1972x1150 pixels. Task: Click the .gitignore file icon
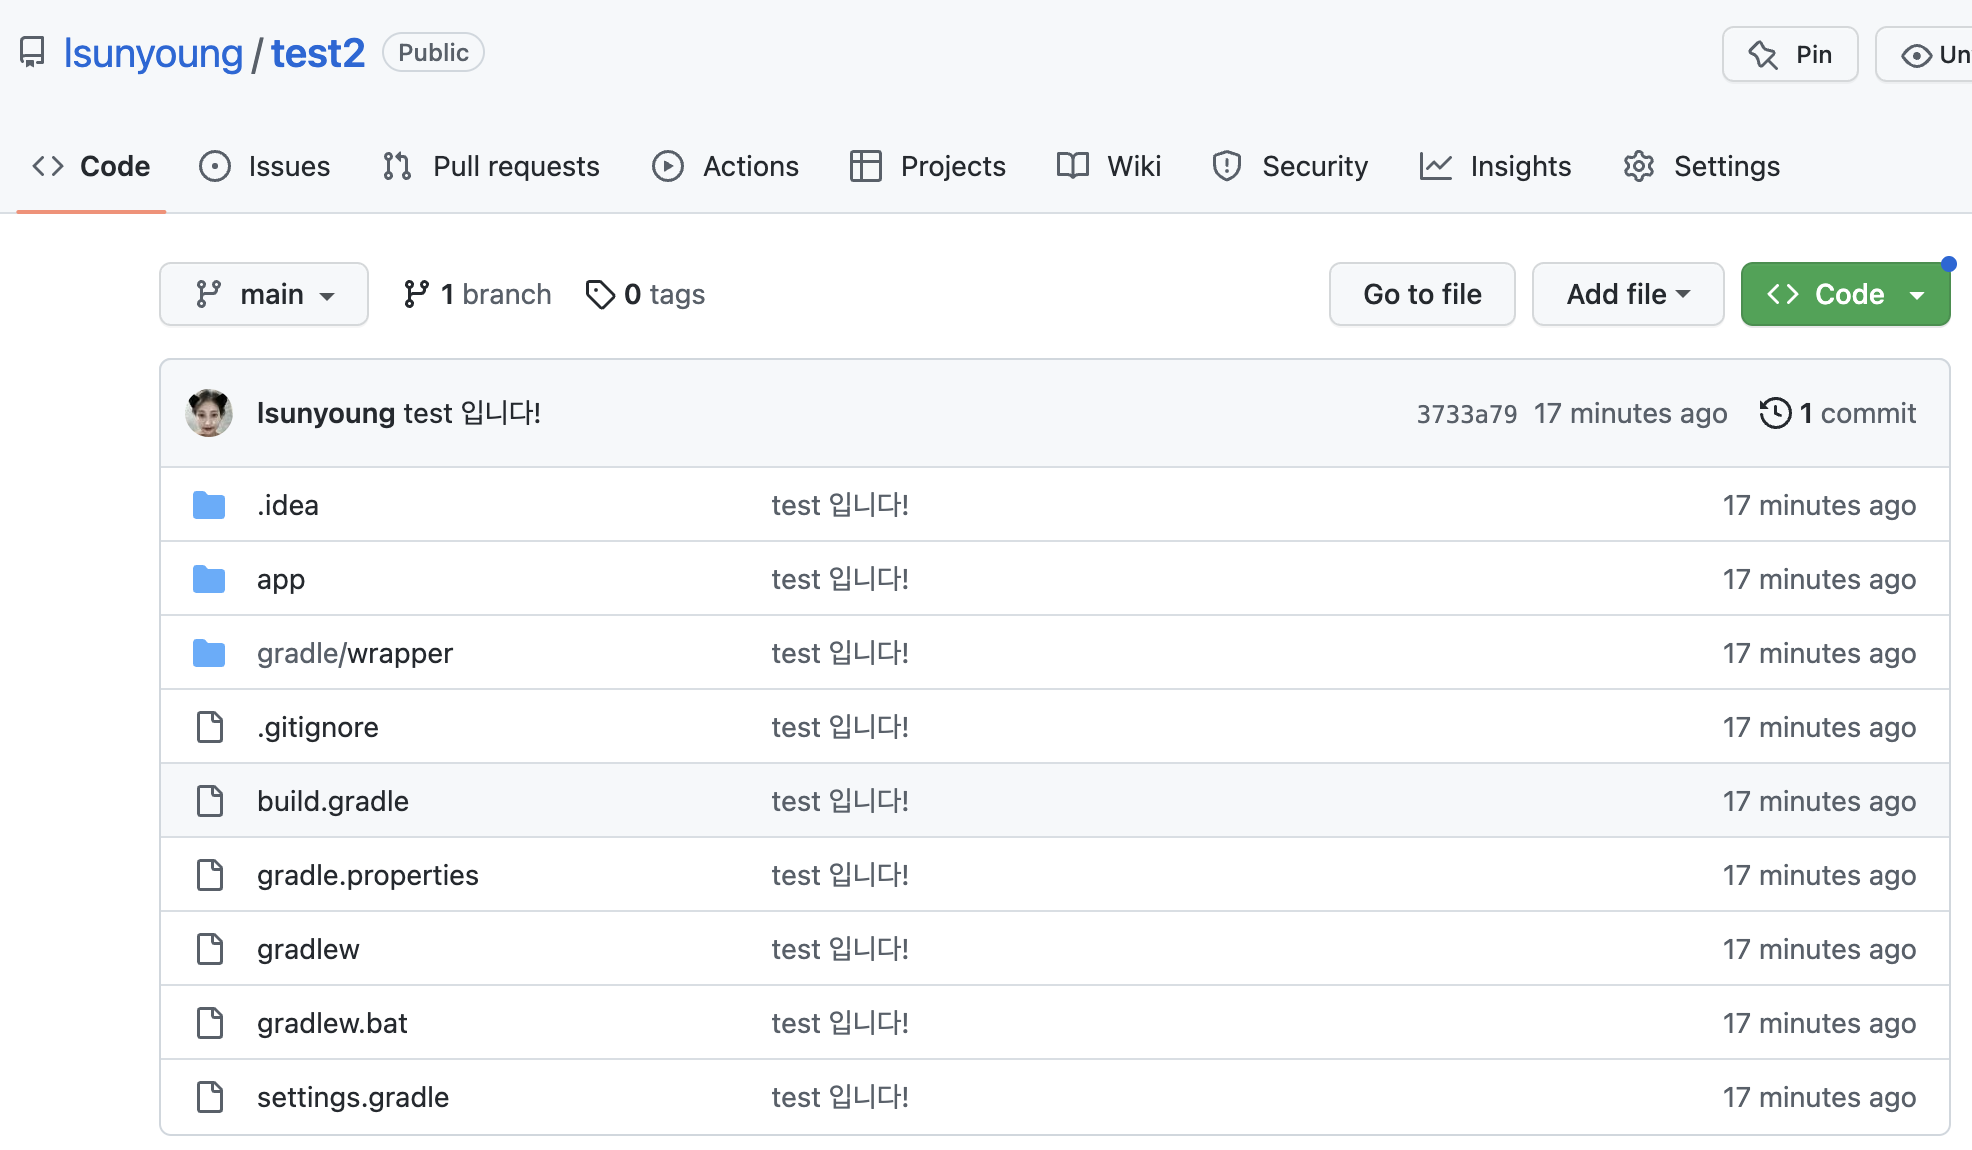pos(209,727)
